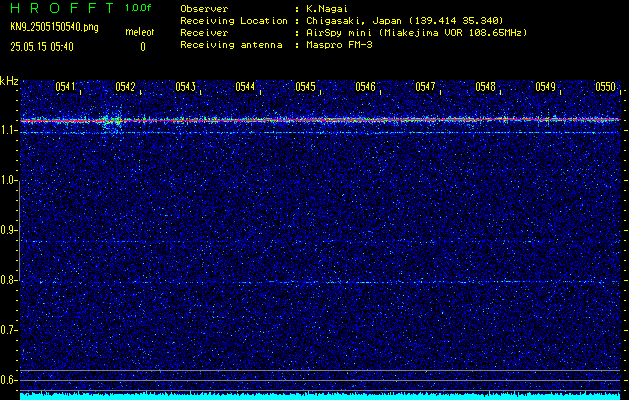Viewport: 629px width, 400px height.
Task: Click the 0550 time marker
Action: (x=605, y=87)
